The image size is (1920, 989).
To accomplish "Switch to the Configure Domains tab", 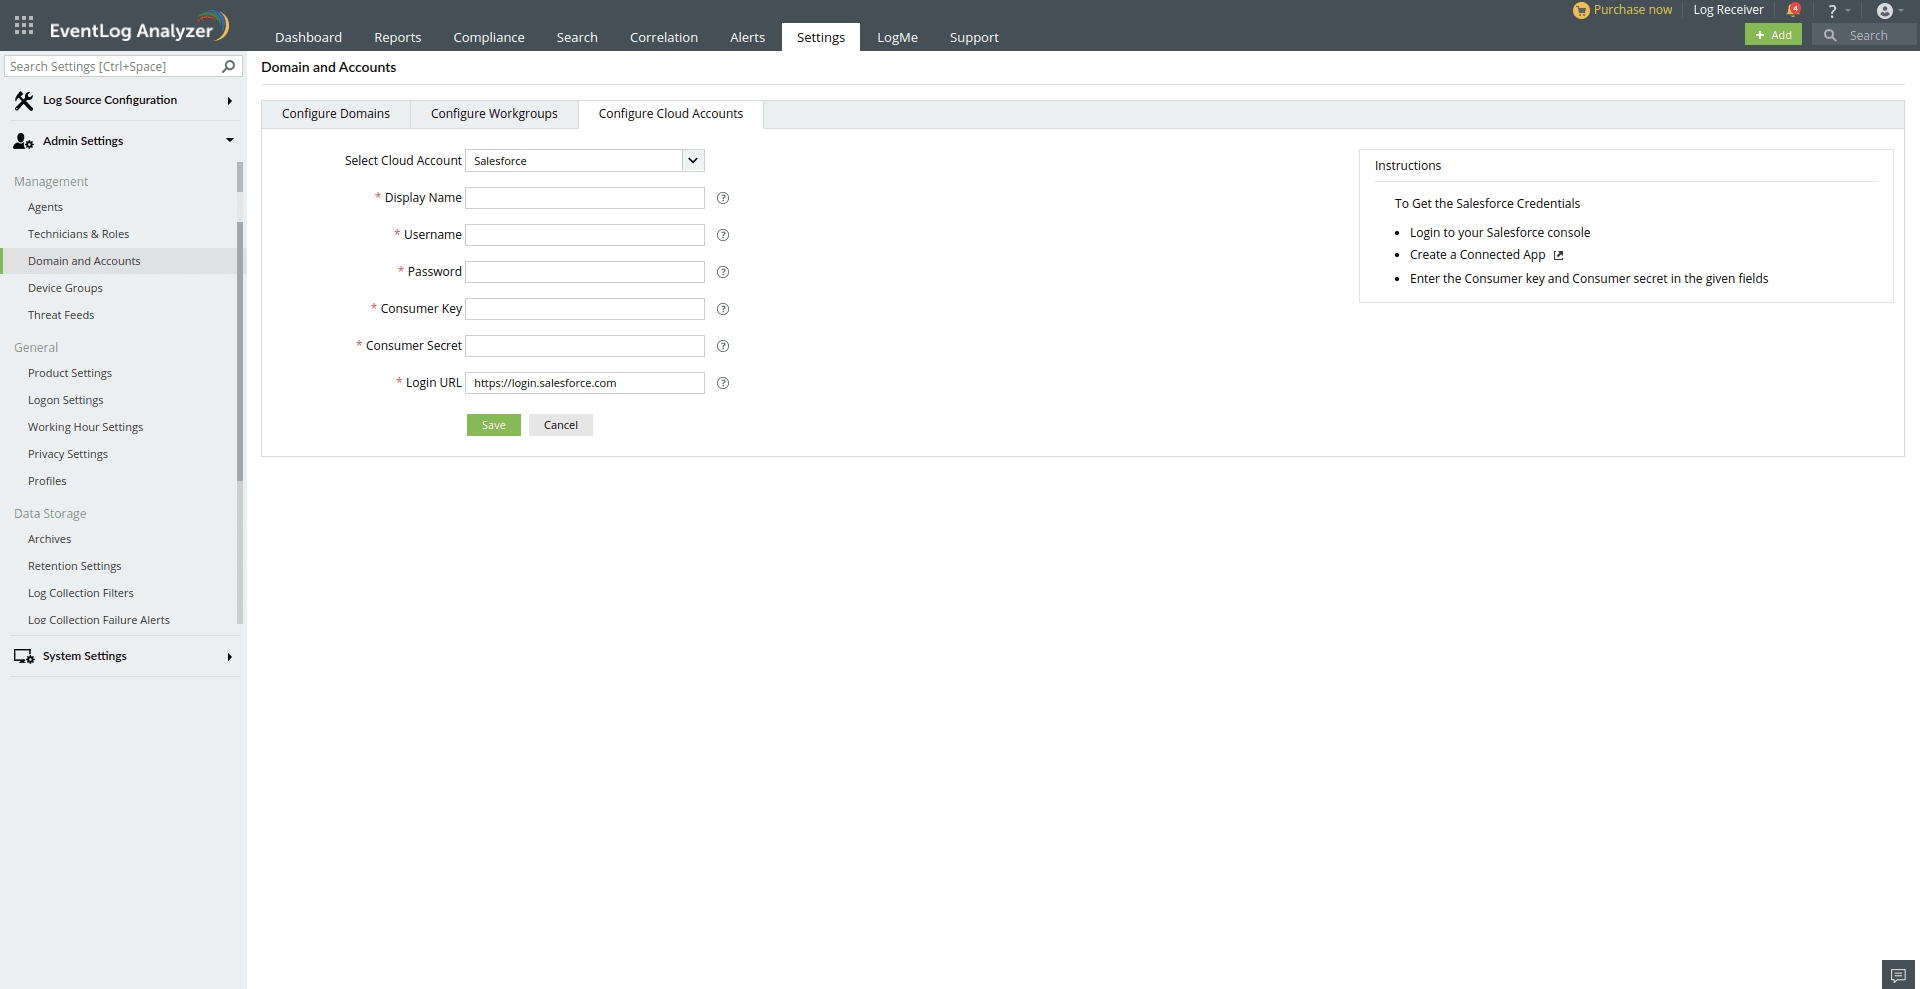I will [336, 113].
